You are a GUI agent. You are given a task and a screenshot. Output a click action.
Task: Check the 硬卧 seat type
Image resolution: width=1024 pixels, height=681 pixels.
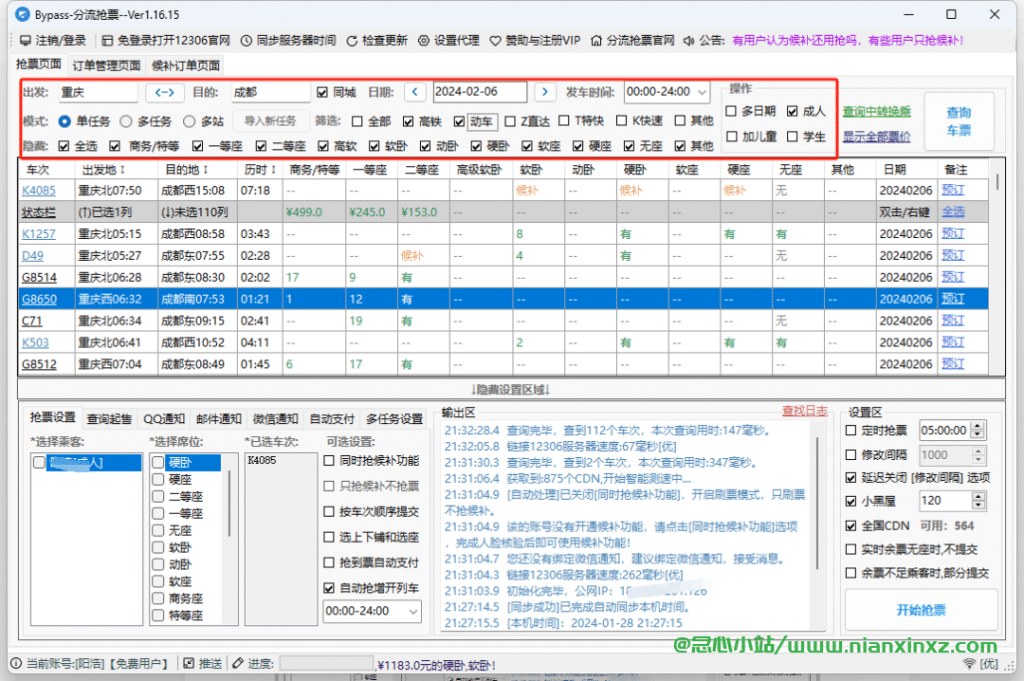pyautogui.click(x=158, y=462)
